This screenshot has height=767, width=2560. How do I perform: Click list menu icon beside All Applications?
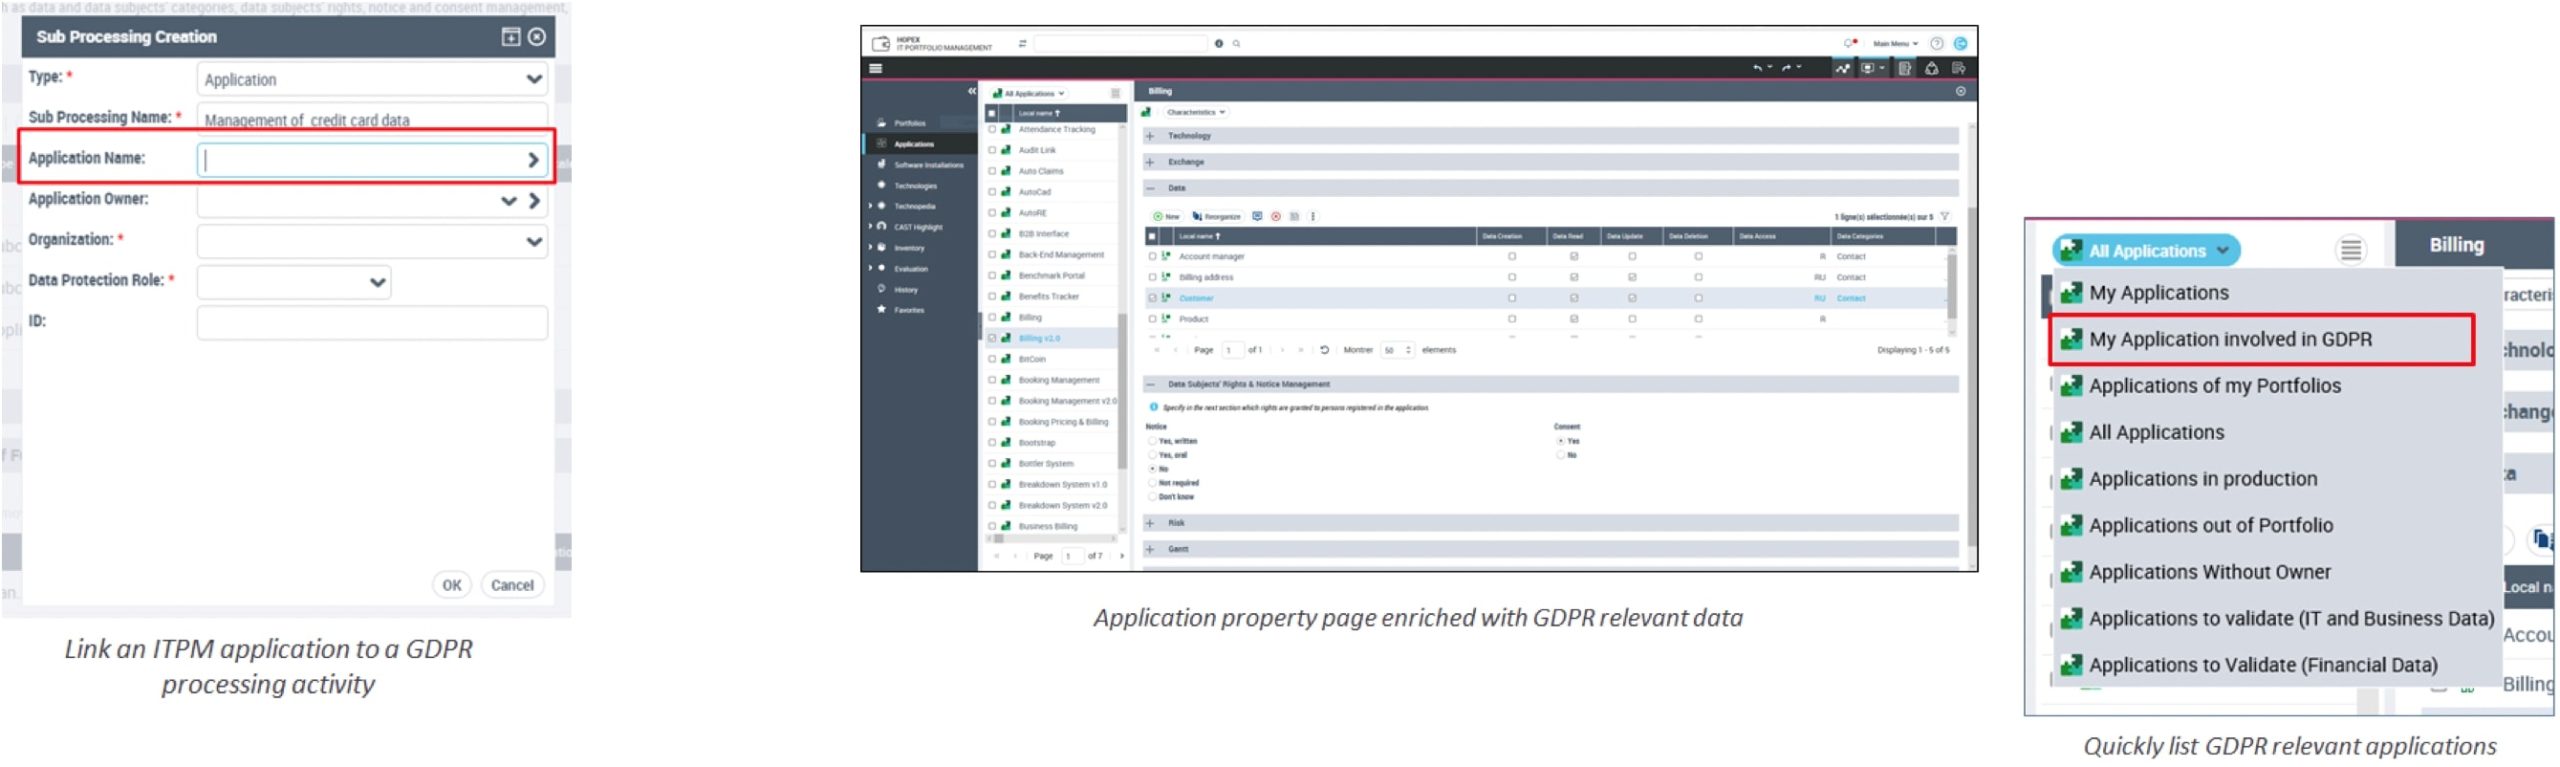pos(2350,250)
